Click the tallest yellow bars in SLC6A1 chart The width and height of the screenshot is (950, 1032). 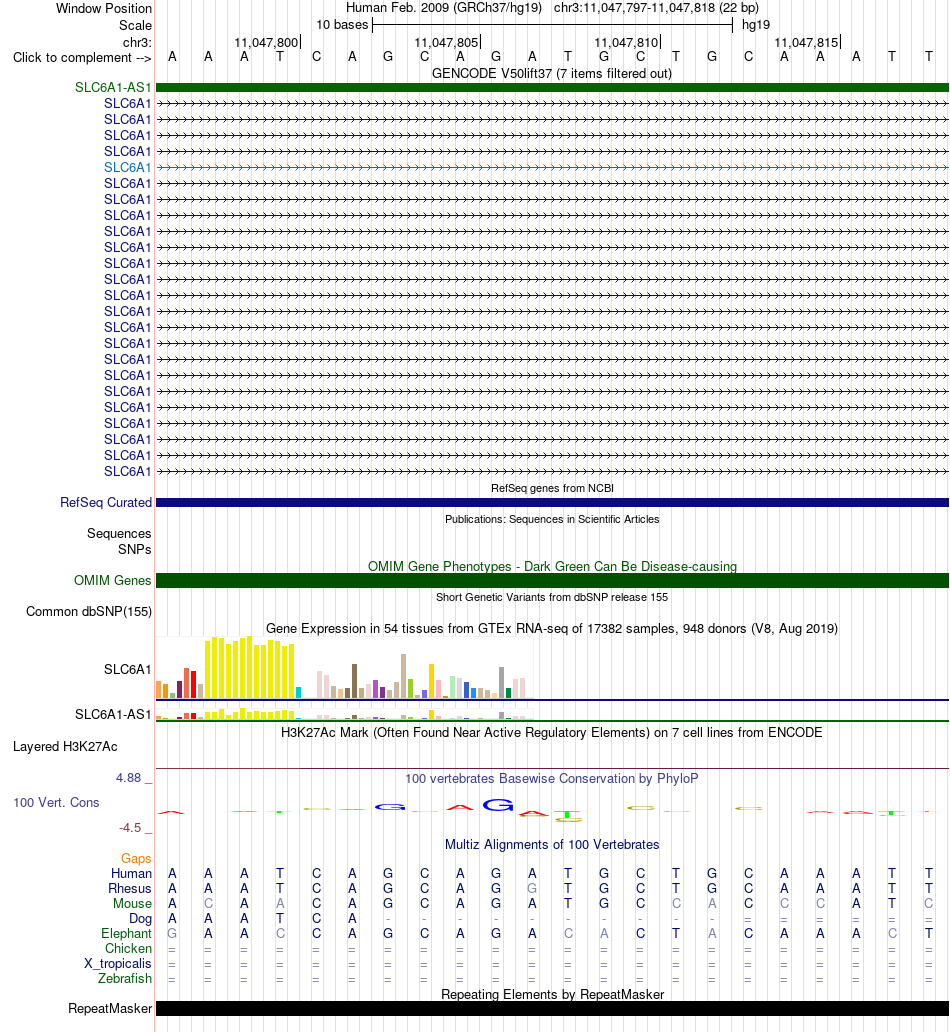[249, 667]
